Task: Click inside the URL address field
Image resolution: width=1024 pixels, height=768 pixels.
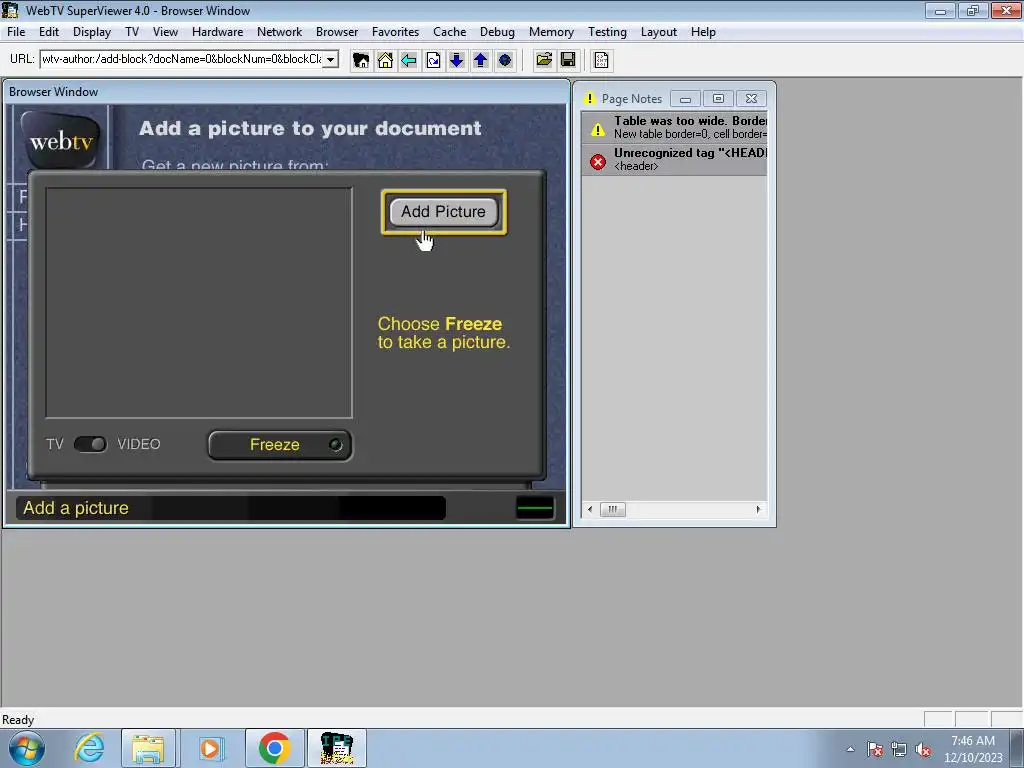Action: tap(182, 59)
